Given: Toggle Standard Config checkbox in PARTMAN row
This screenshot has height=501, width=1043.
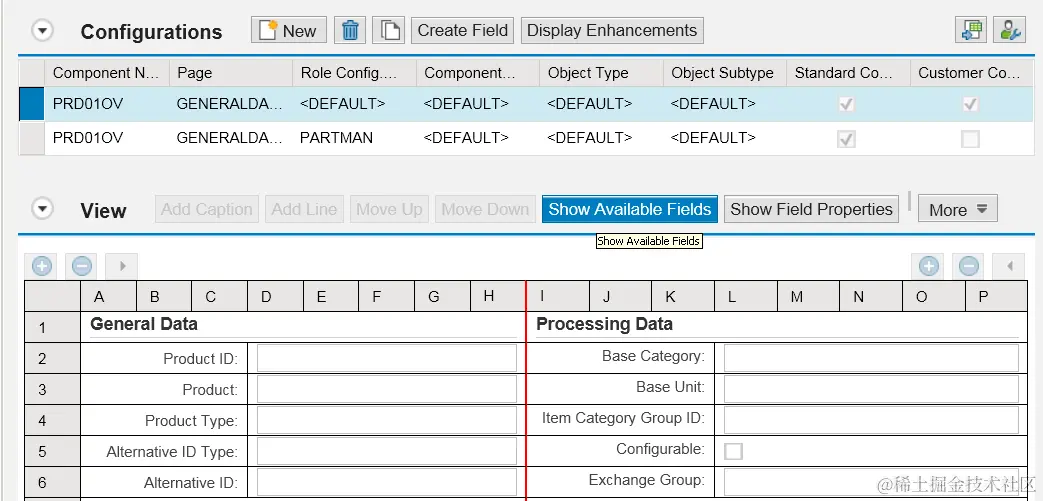Looking at the screenshot, I should click(x=846, y=139).
